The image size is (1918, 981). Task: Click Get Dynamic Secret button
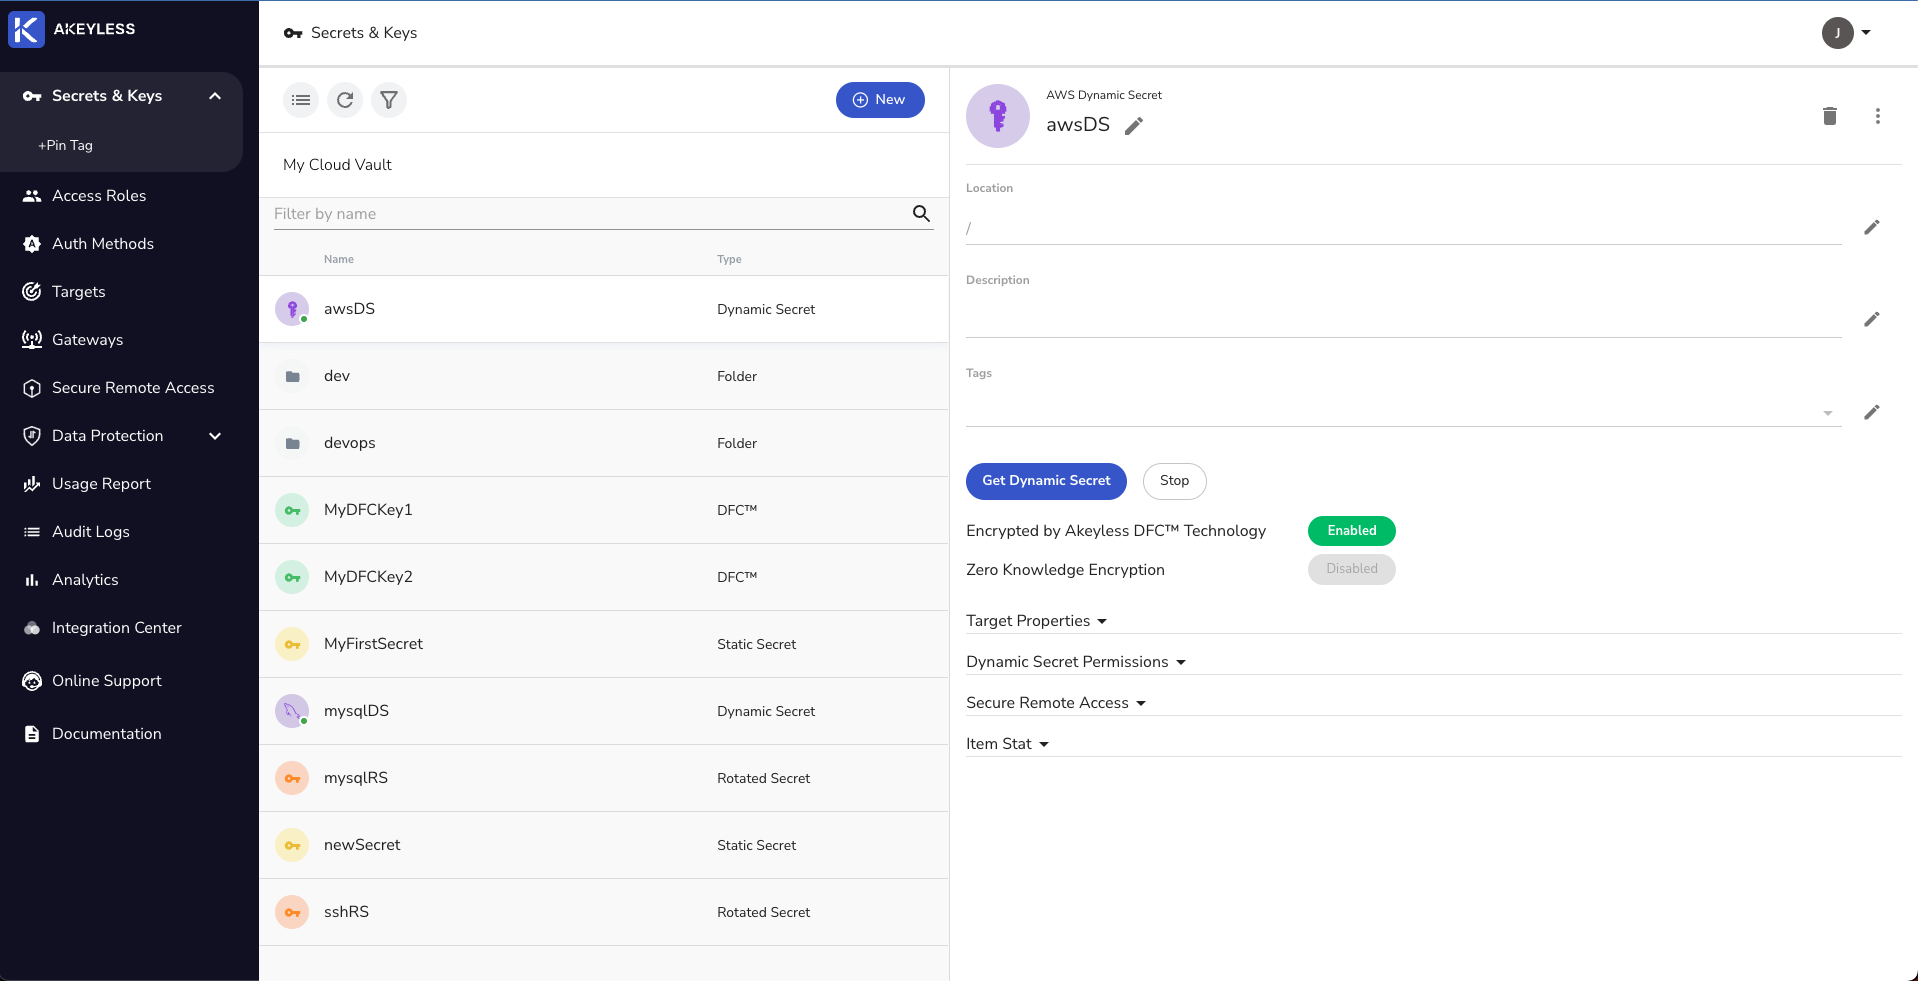click(x=1046, y=481)
